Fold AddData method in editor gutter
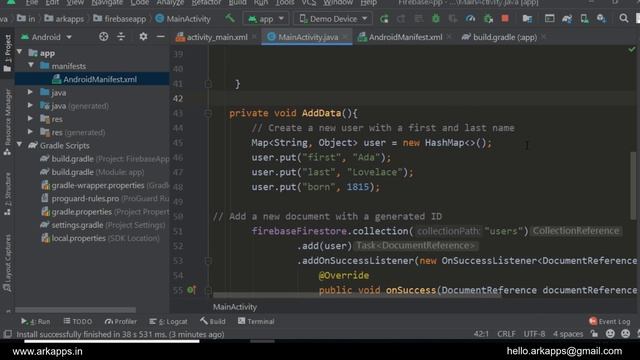640x360 pixels. click(208, 113)
